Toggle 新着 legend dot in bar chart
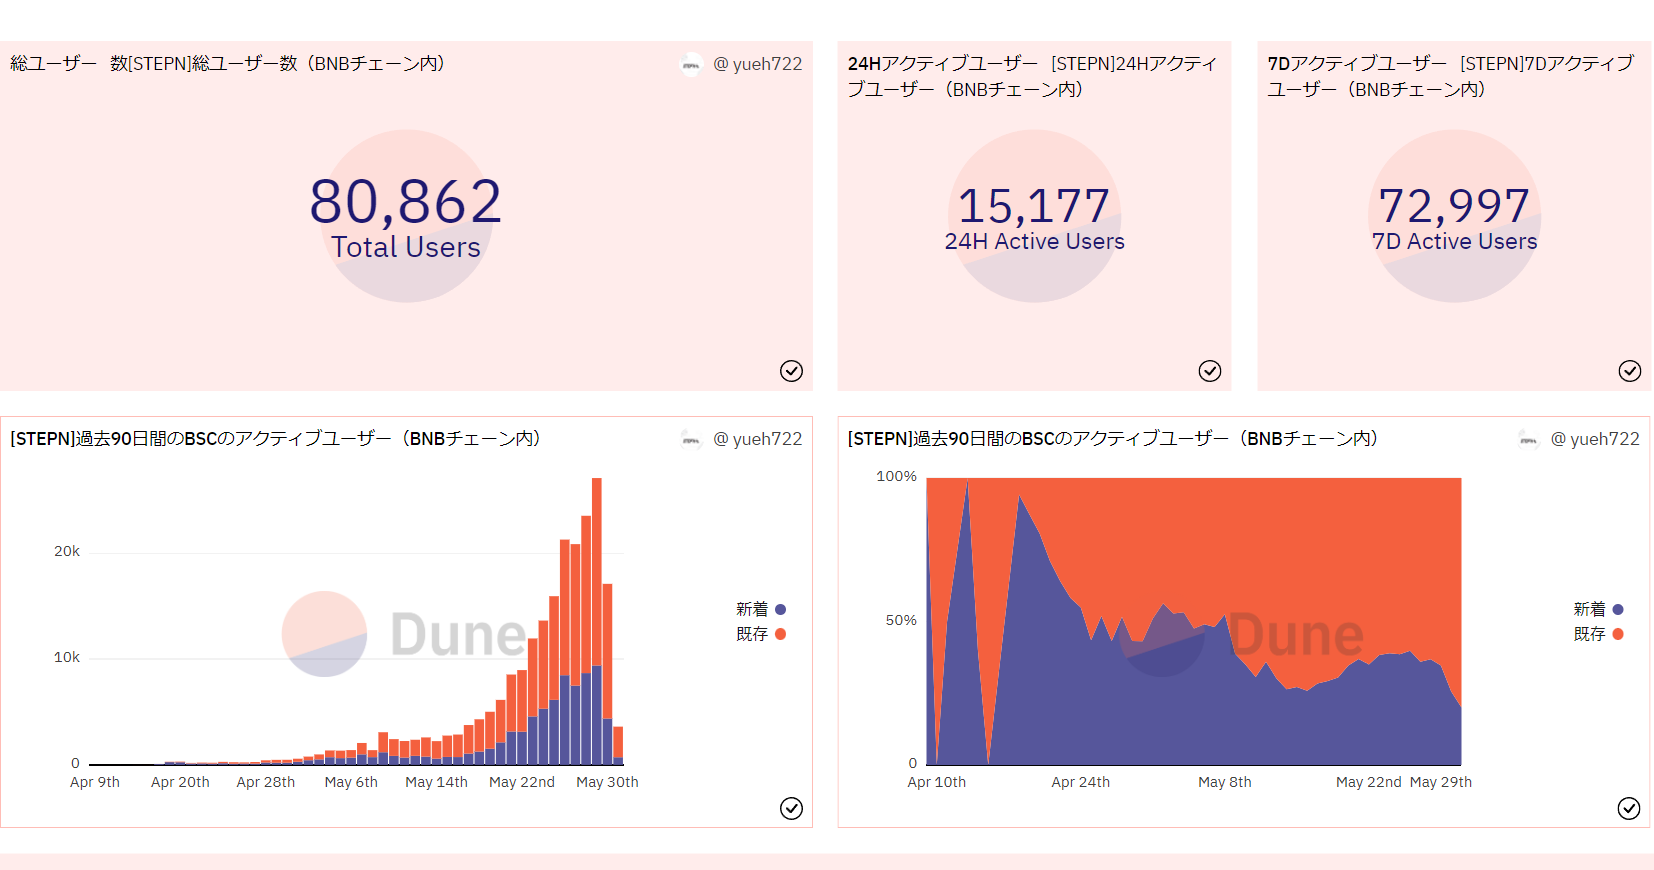This screenshot has width=1654, height=870. point(781,609)
